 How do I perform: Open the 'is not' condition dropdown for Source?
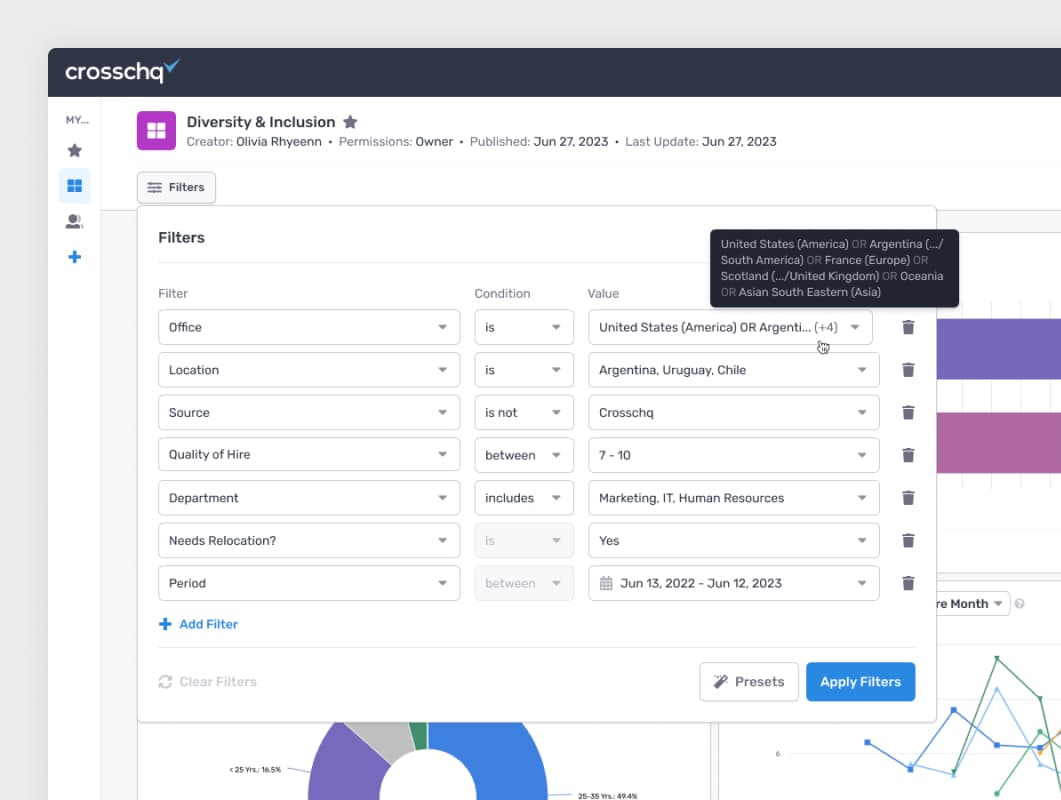point(524,412)
